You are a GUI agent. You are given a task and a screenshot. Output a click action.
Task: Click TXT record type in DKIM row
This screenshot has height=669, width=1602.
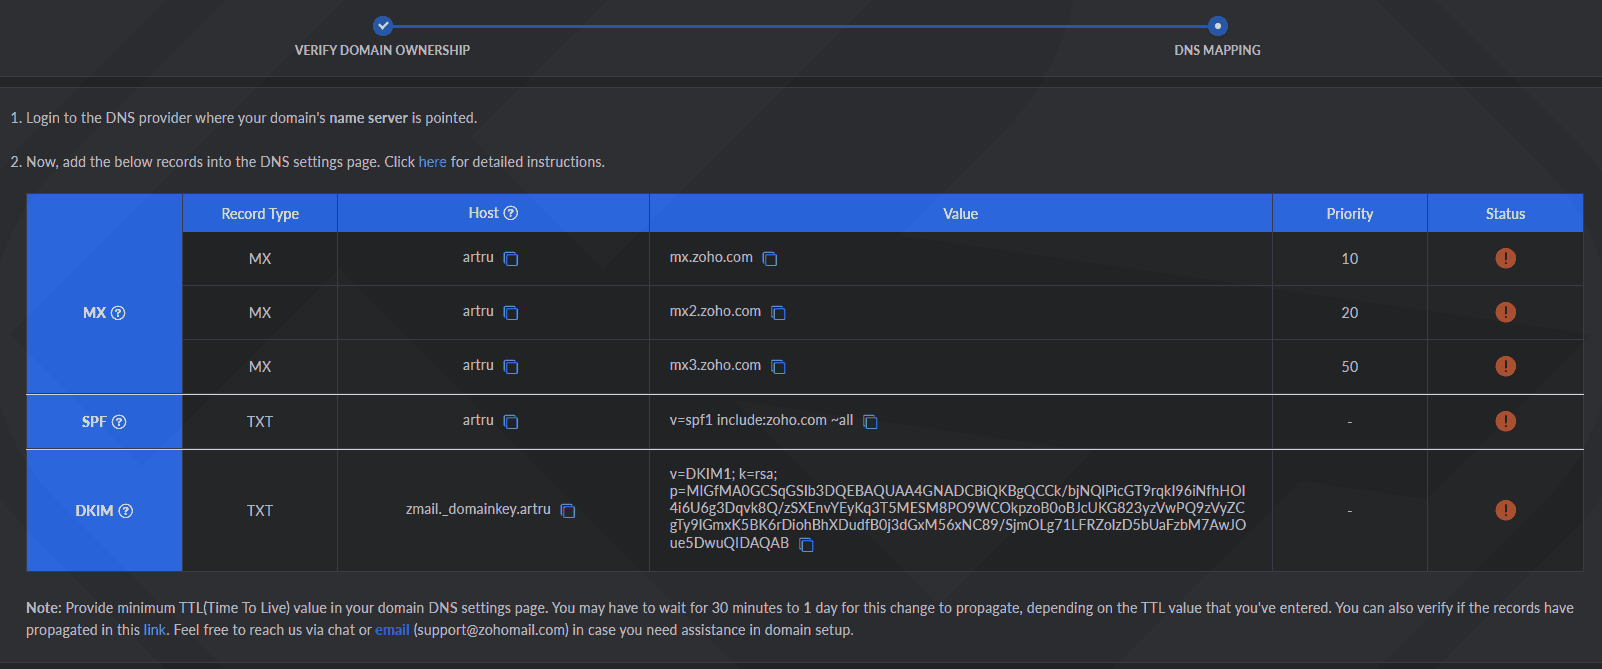tap(260, 511)
